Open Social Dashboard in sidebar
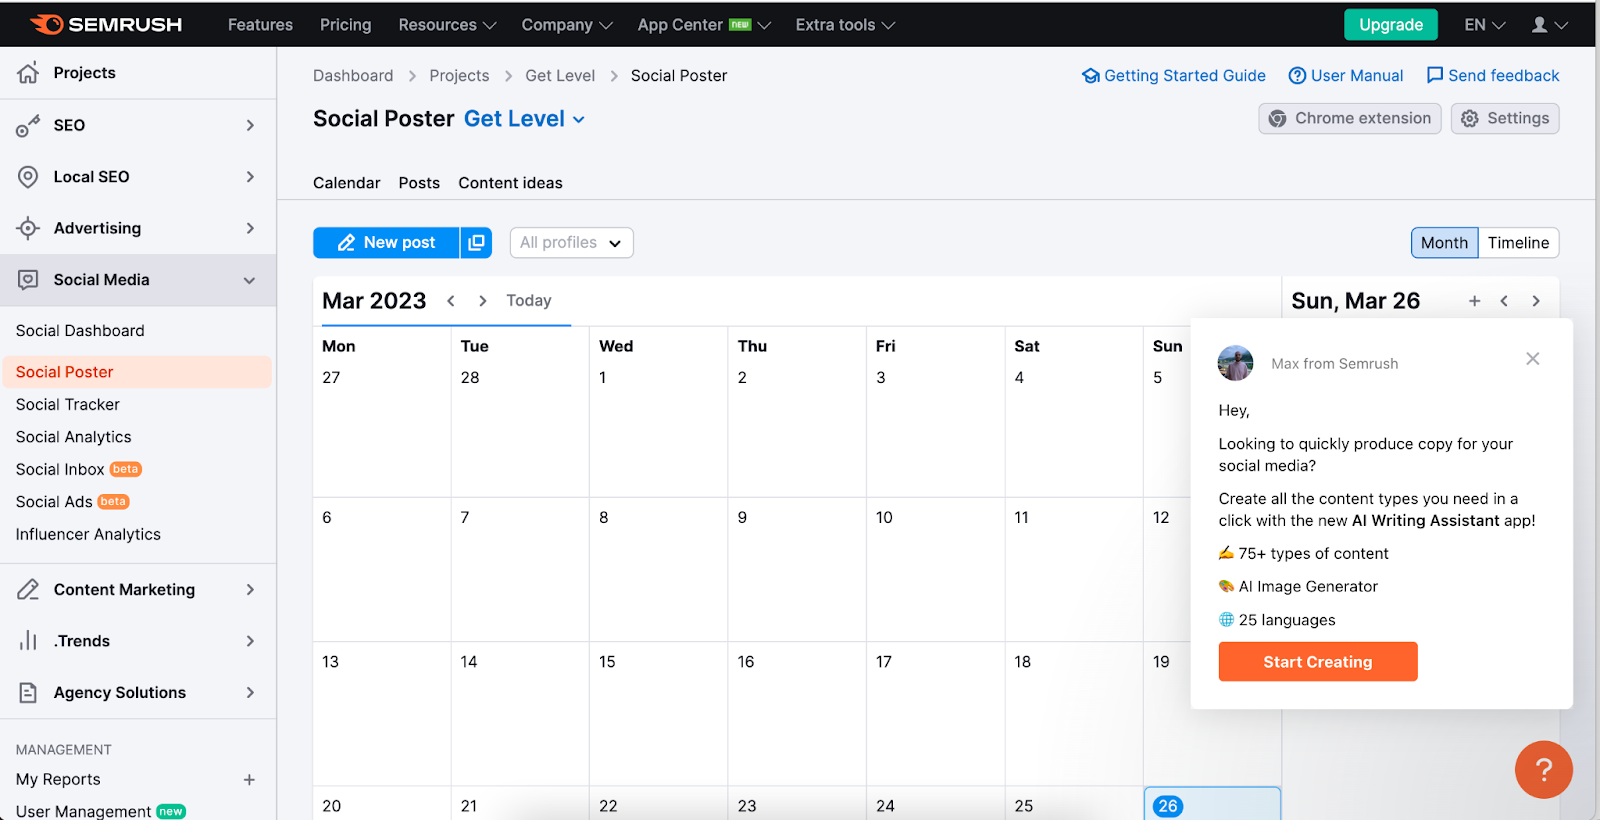This screenshot has width=1600, height=820. click(80, 331)
